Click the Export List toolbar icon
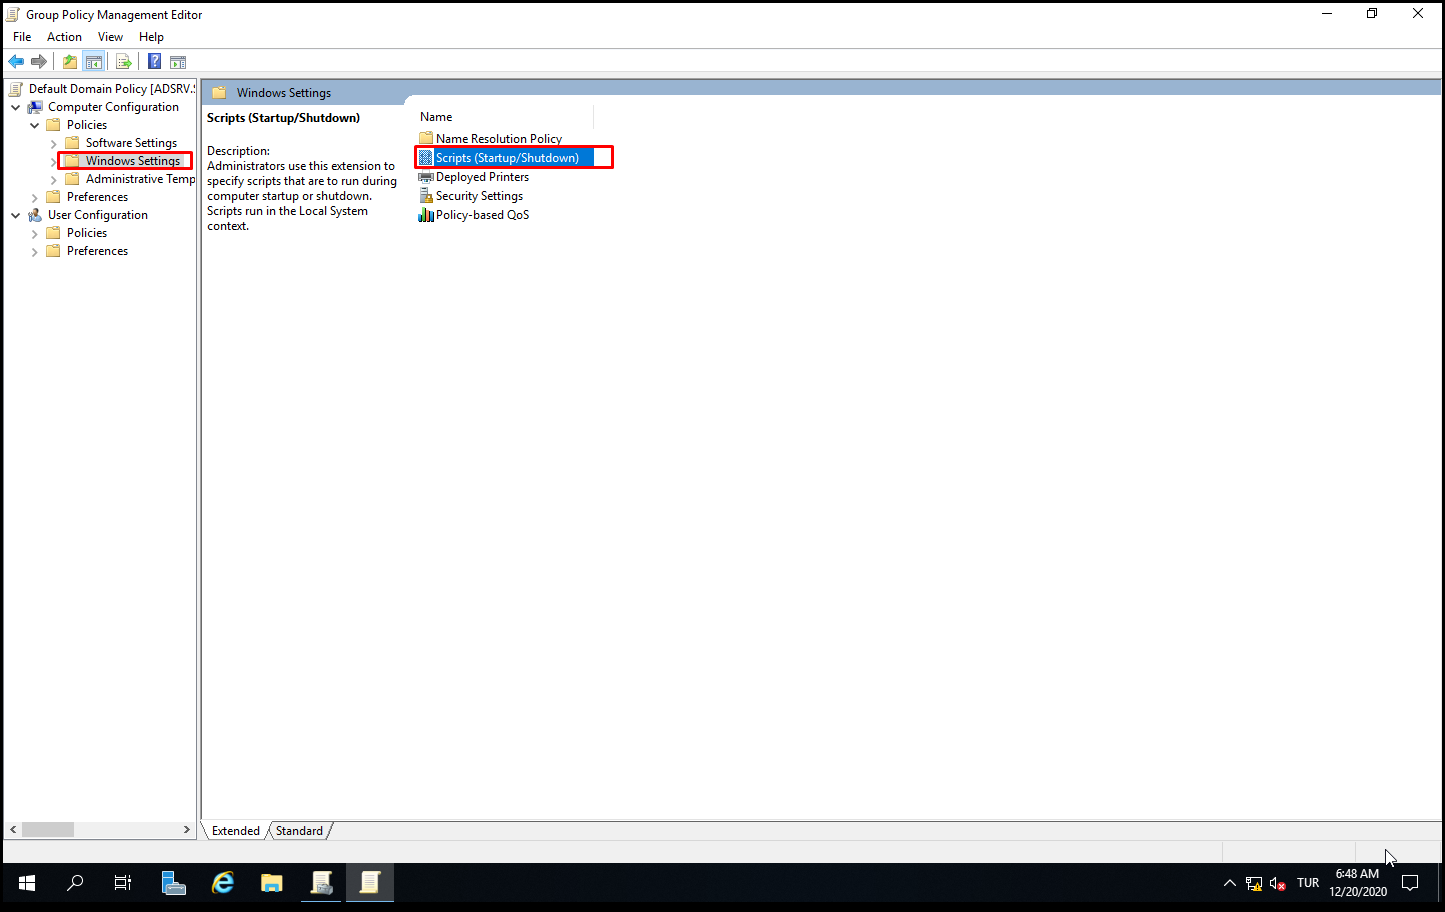This screenshot has height=912, width=1445. tap(124, 62)
